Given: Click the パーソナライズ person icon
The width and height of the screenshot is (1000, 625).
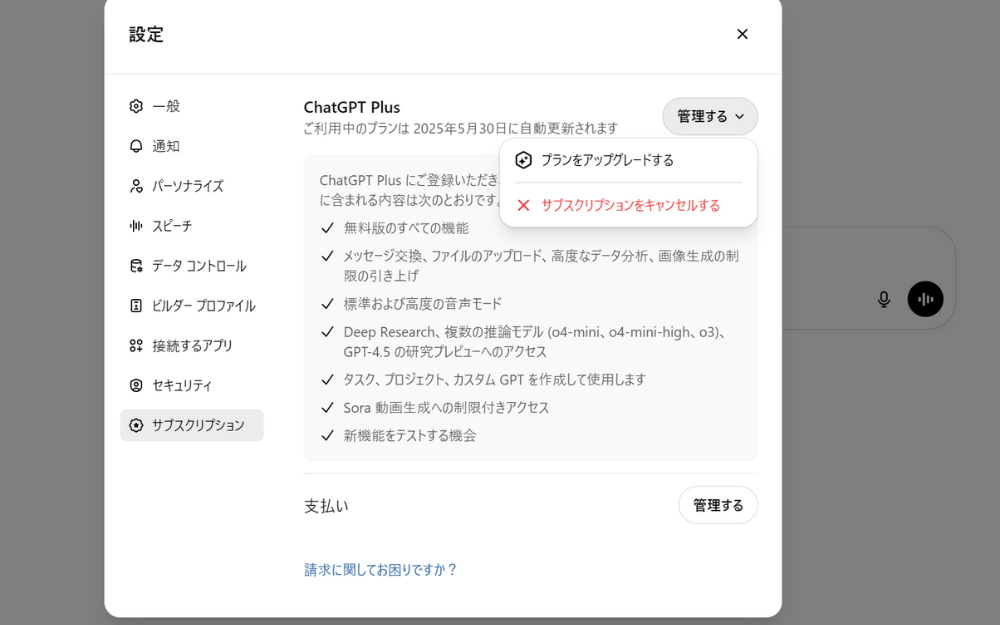Looking at the screenshot, I should click(x=136, y=186).
